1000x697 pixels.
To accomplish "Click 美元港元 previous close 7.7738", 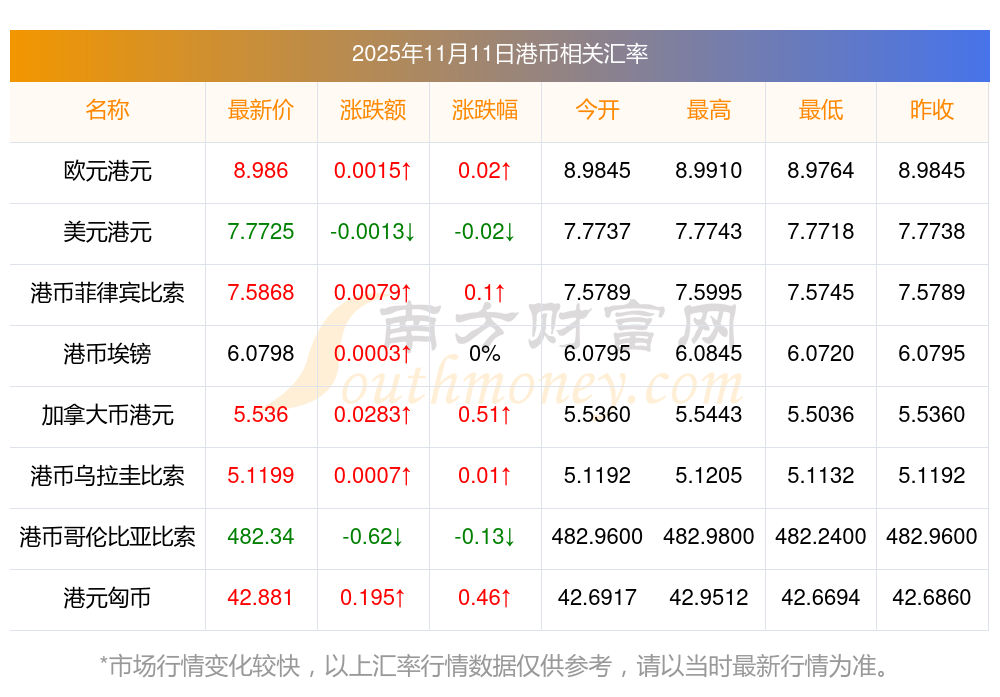I will (932, 231).
